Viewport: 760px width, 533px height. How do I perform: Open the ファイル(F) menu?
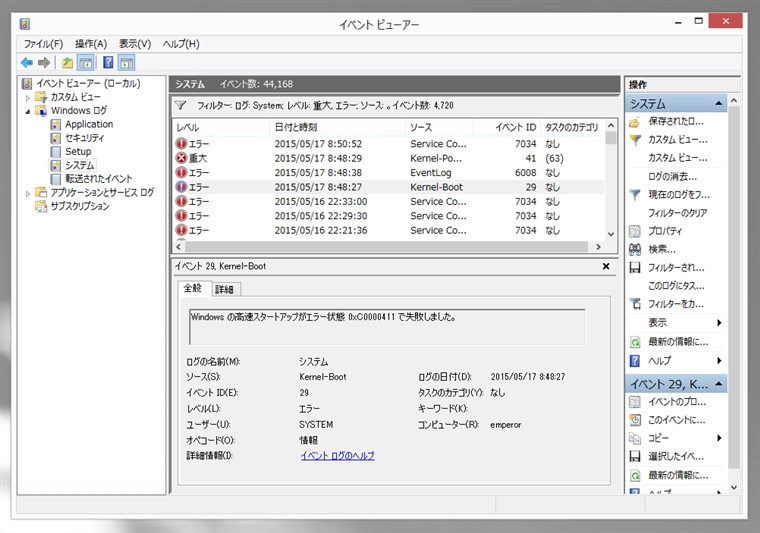[44, 44]
